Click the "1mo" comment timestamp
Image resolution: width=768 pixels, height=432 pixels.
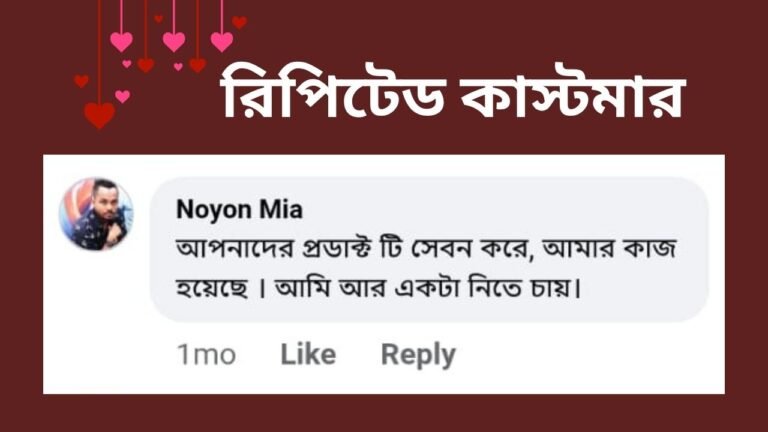pyautogui.click(x=206, y=355)
